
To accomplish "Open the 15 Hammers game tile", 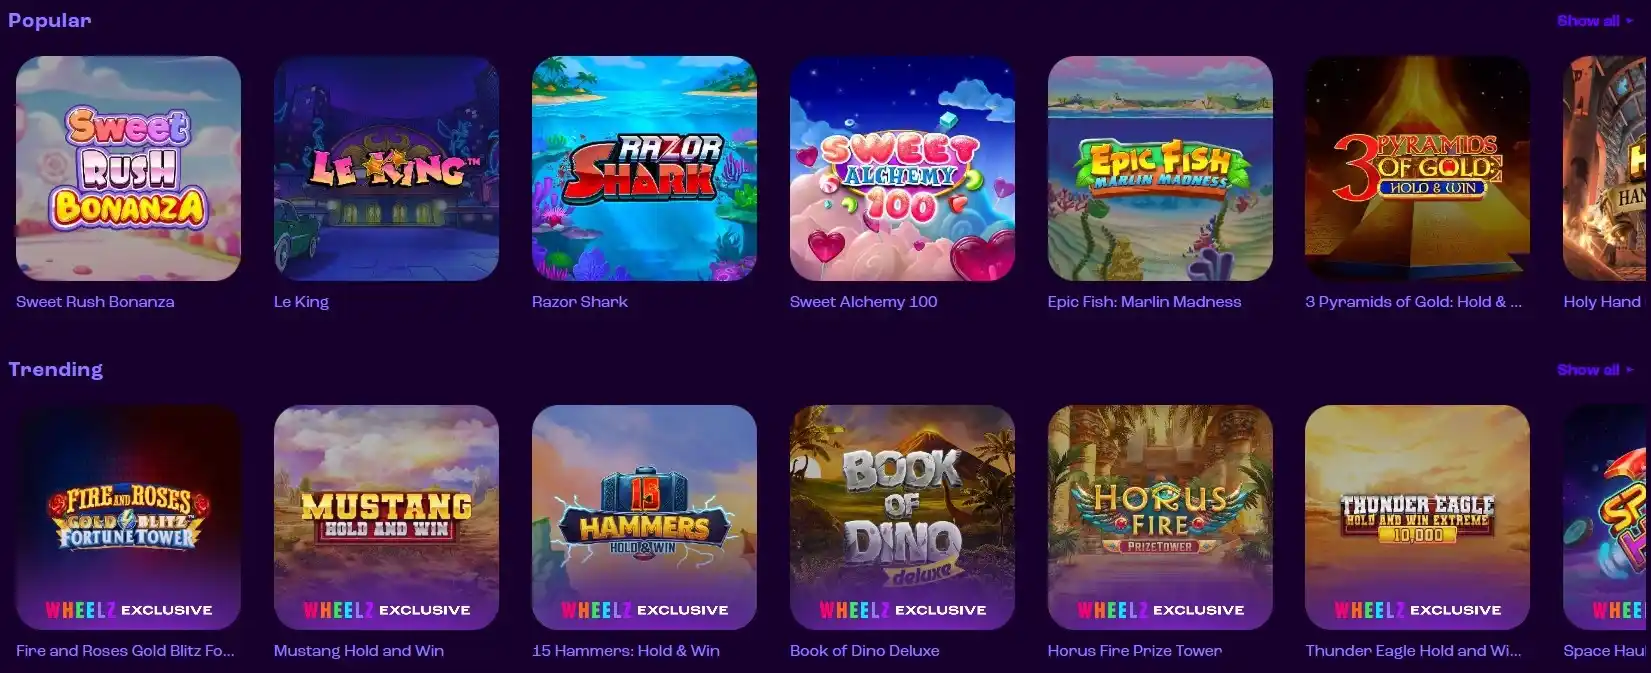I will 644,517.
